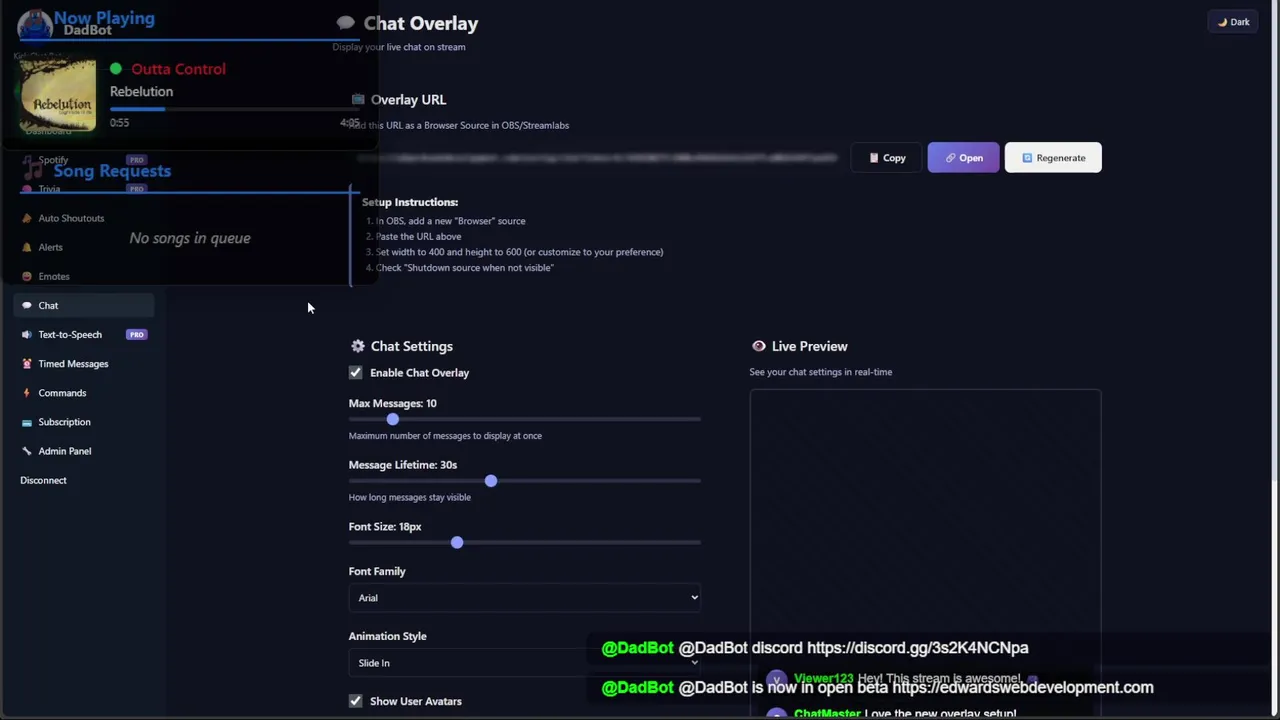Click Disconnect in the sidebar
The width and height of the screenshot is (1280, 720).
(x=43, y=480)
